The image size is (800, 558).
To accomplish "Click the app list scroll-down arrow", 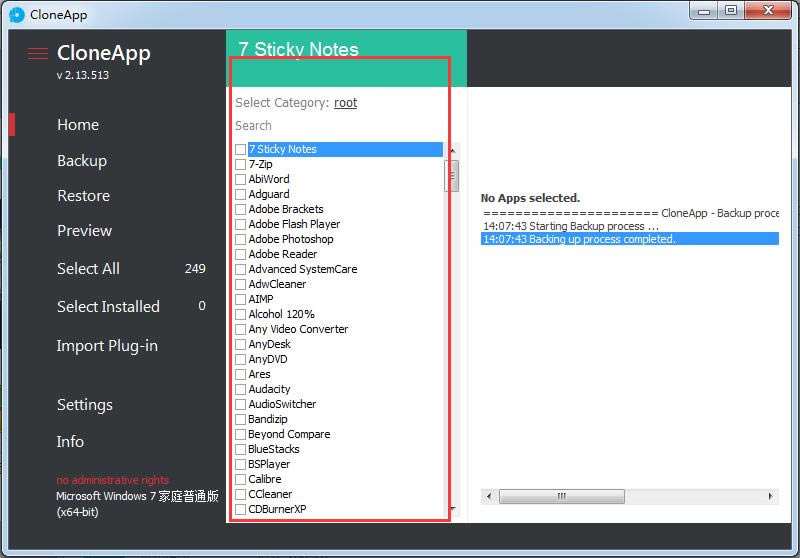I will pos(453,509).
